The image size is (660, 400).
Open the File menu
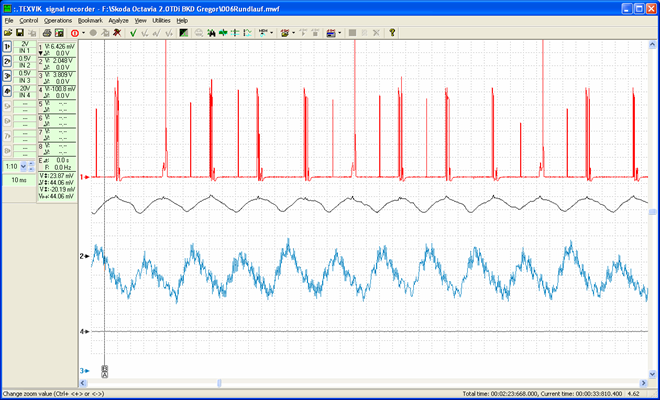[9, 20]
